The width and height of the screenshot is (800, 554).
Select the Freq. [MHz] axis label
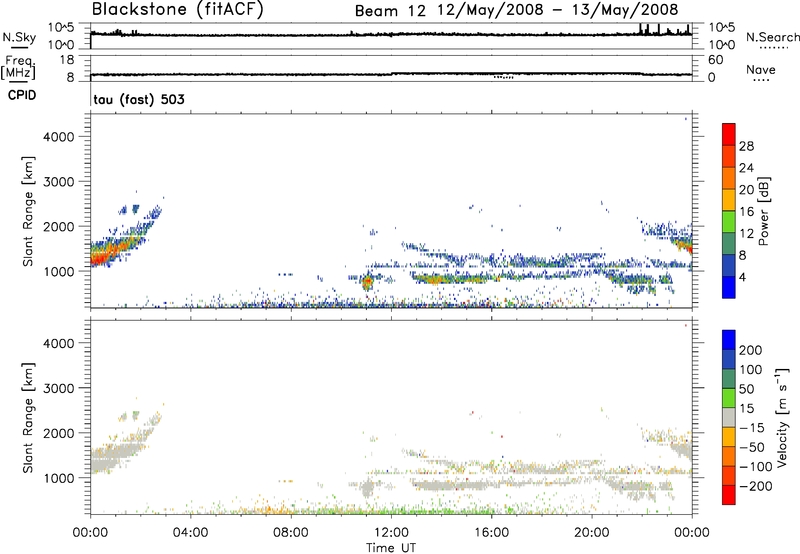[18, 67]
